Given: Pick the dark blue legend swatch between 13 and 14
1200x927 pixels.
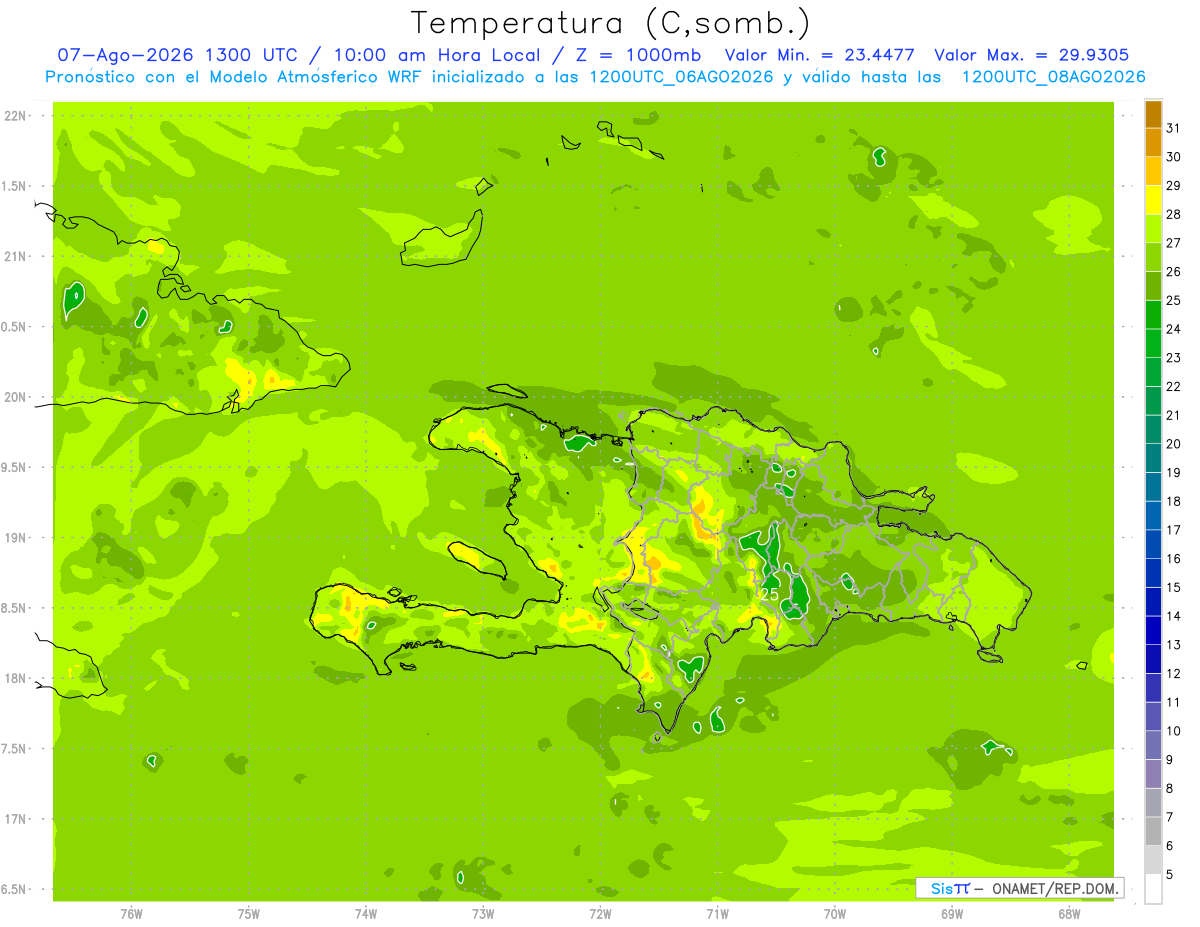Looking at the screenshot, I should (1153, 630).
